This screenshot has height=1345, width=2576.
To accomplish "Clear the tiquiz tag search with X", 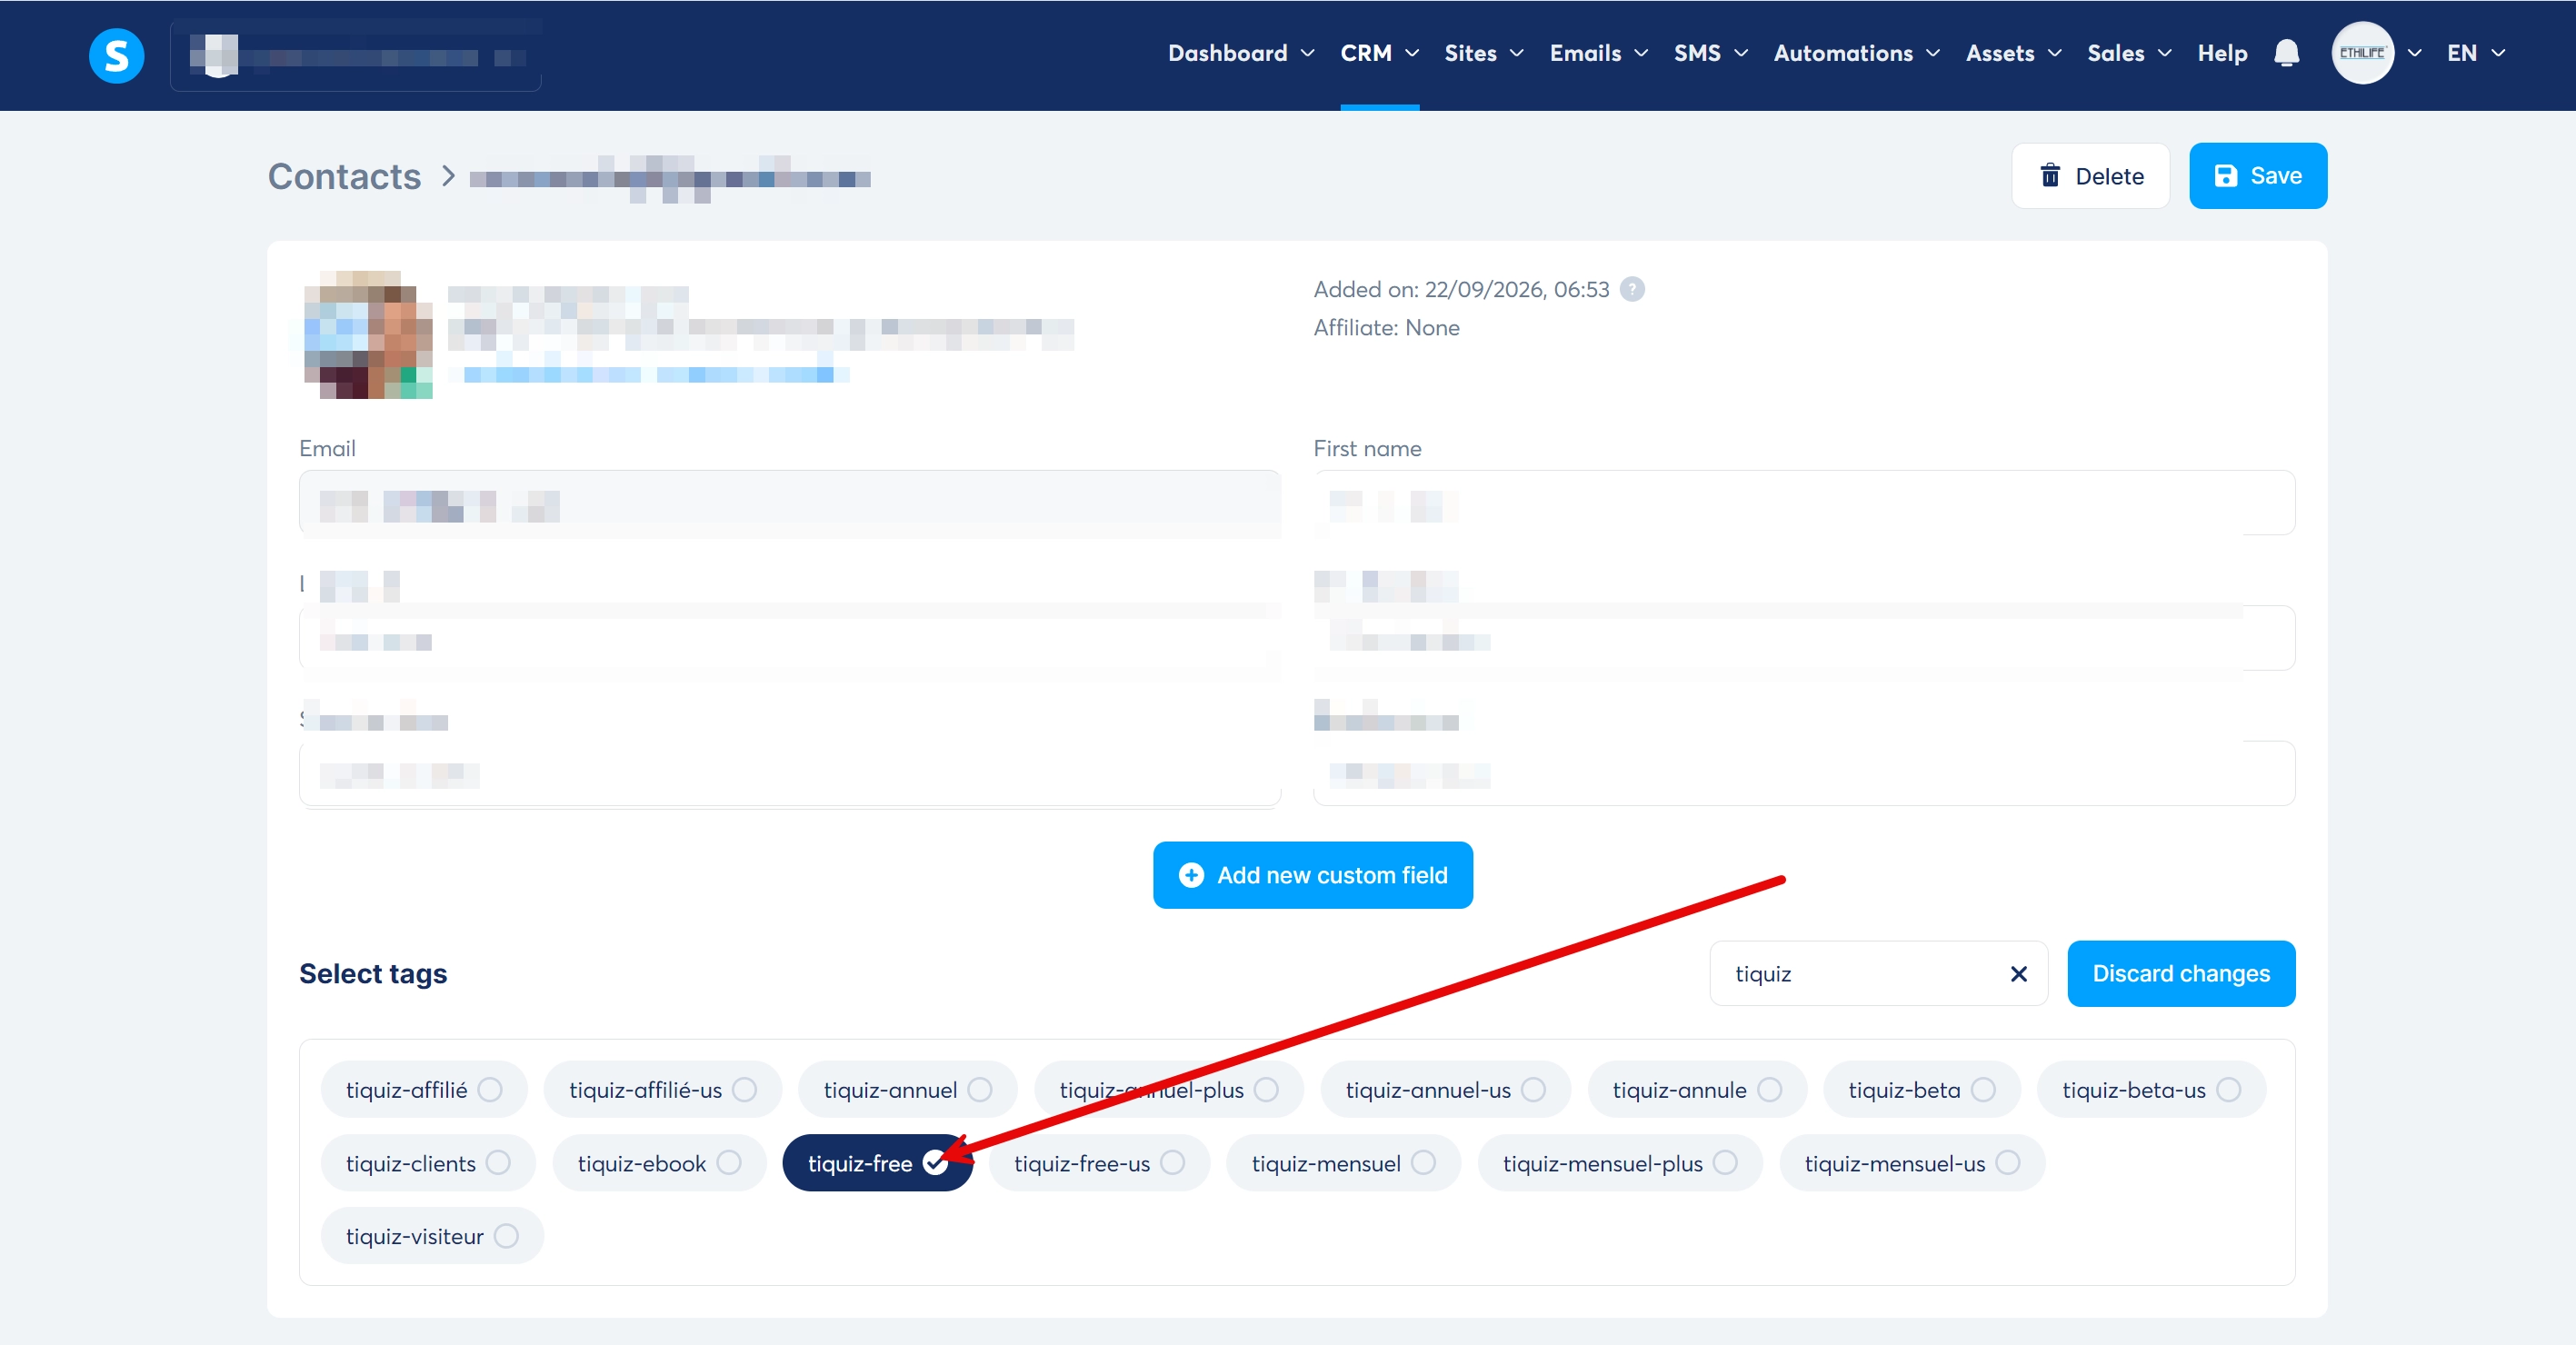I will tap(2018, 973).
